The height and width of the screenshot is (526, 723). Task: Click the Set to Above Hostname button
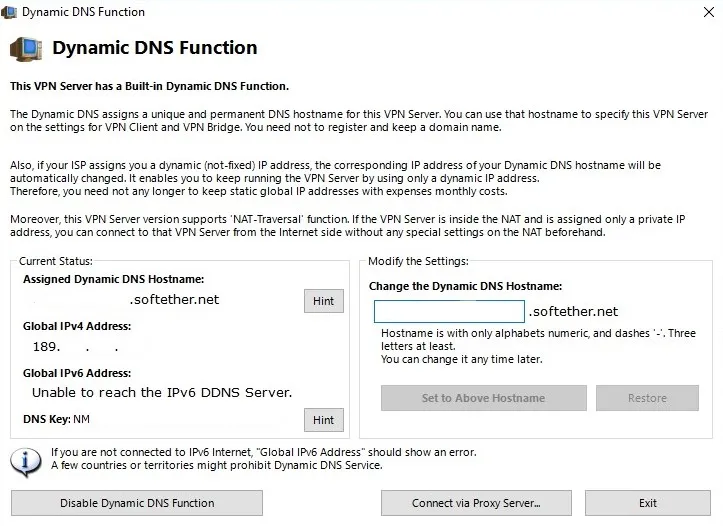[483, 398]
